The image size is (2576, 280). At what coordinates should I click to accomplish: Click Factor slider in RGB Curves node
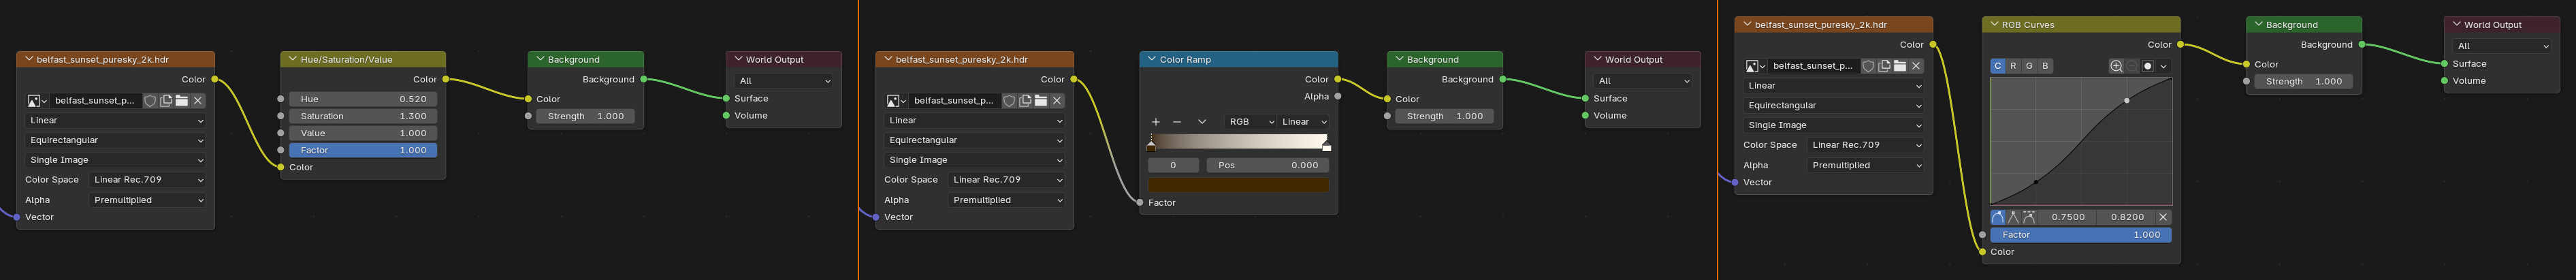pos(2081,235)
